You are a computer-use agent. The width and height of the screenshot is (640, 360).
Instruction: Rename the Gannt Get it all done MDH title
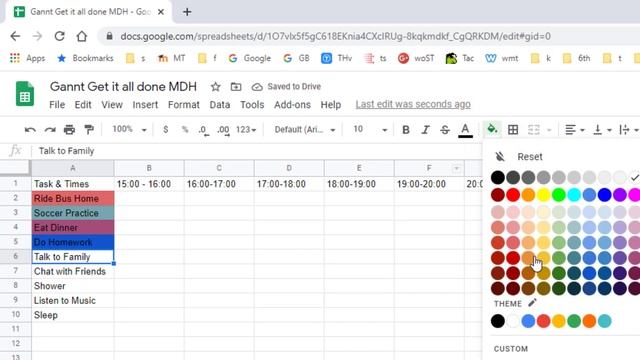click(123, 87)
